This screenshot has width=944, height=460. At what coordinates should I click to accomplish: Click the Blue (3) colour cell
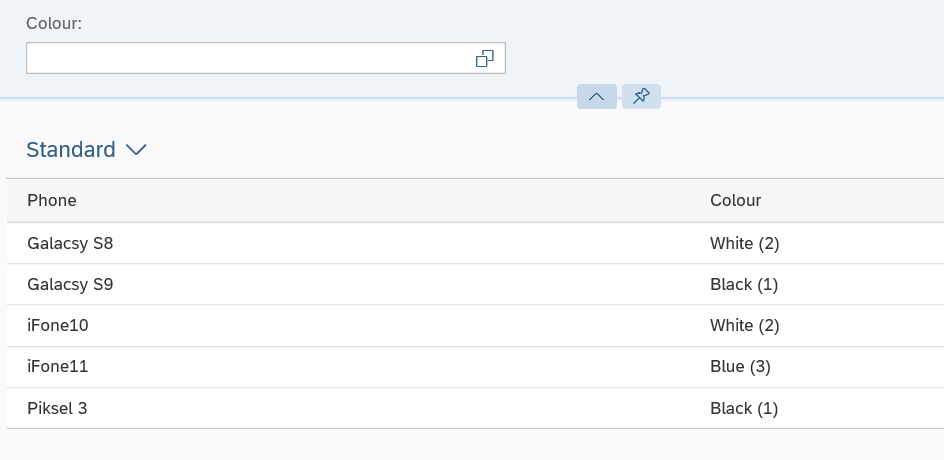[x=741, y=367]
